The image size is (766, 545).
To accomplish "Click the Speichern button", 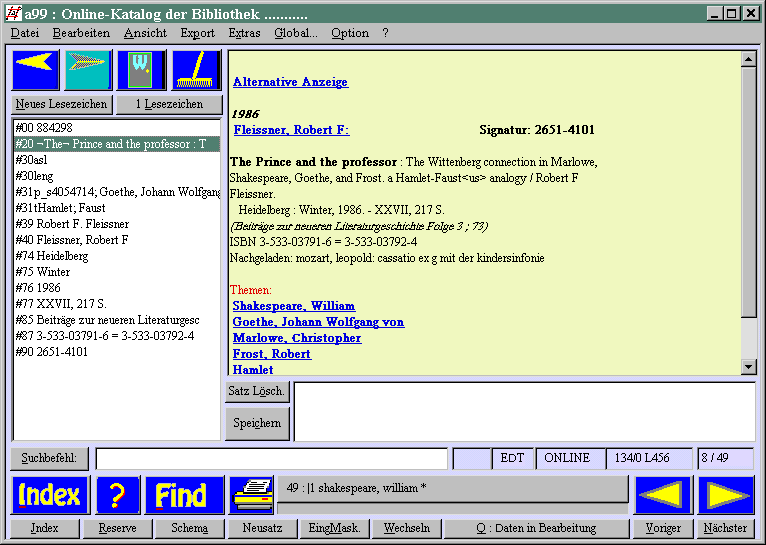I will click(x=257, y=423).
